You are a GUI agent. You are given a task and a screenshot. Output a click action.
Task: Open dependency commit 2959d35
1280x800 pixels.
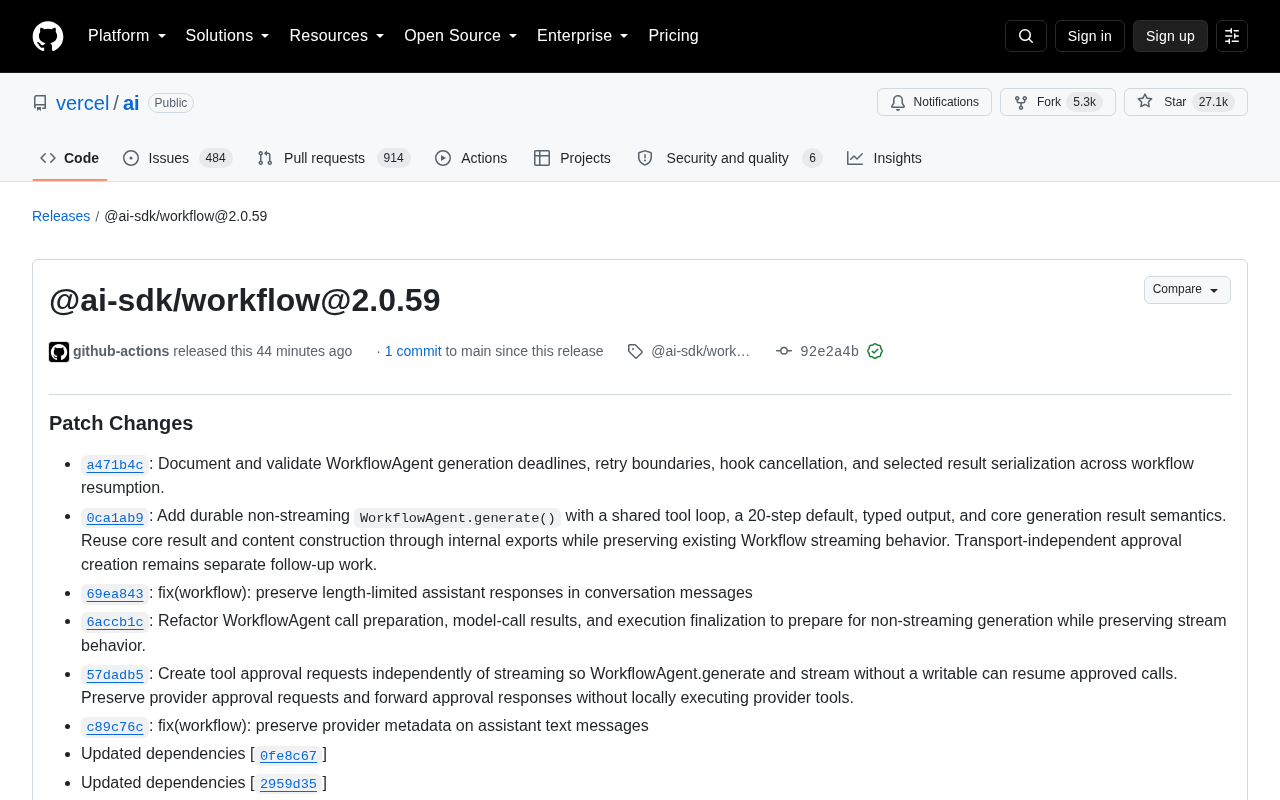288,784
